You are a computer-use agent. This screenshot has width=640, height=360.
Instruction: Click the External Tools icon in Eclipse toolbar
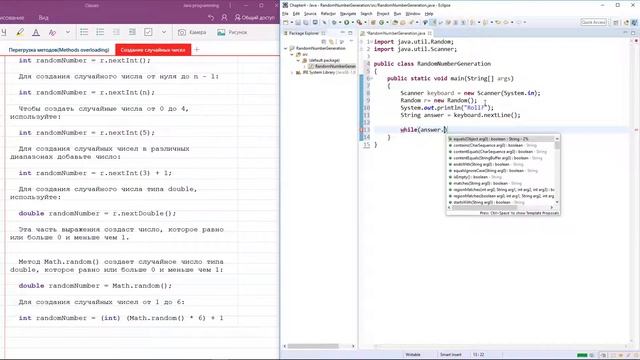[x=359, y=22]
